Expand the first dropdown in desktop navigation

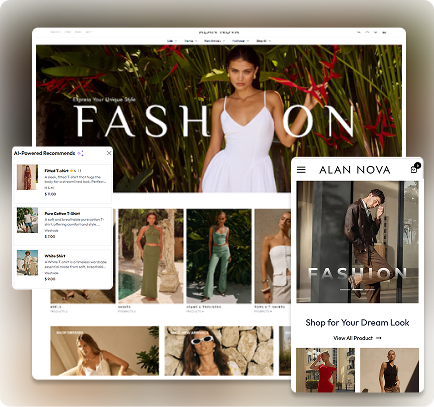(x=172, y=41)
